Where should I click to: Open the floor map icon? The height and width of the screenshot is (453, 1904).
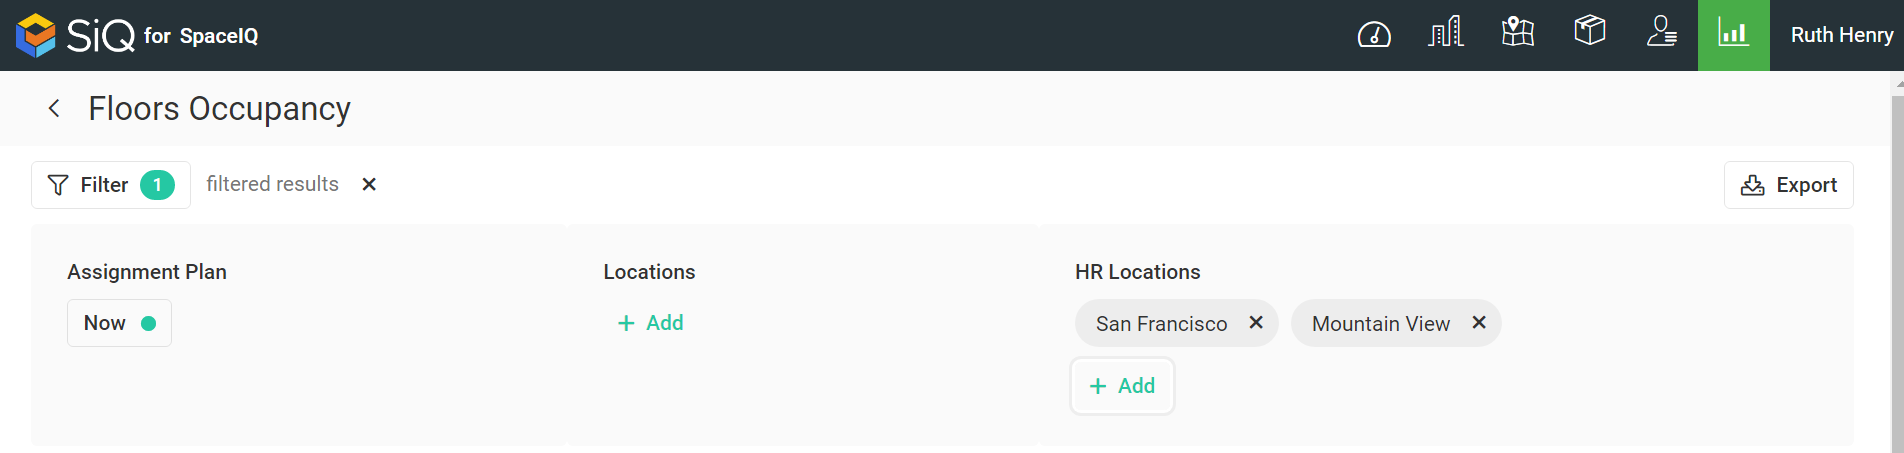coord(1518,32)
